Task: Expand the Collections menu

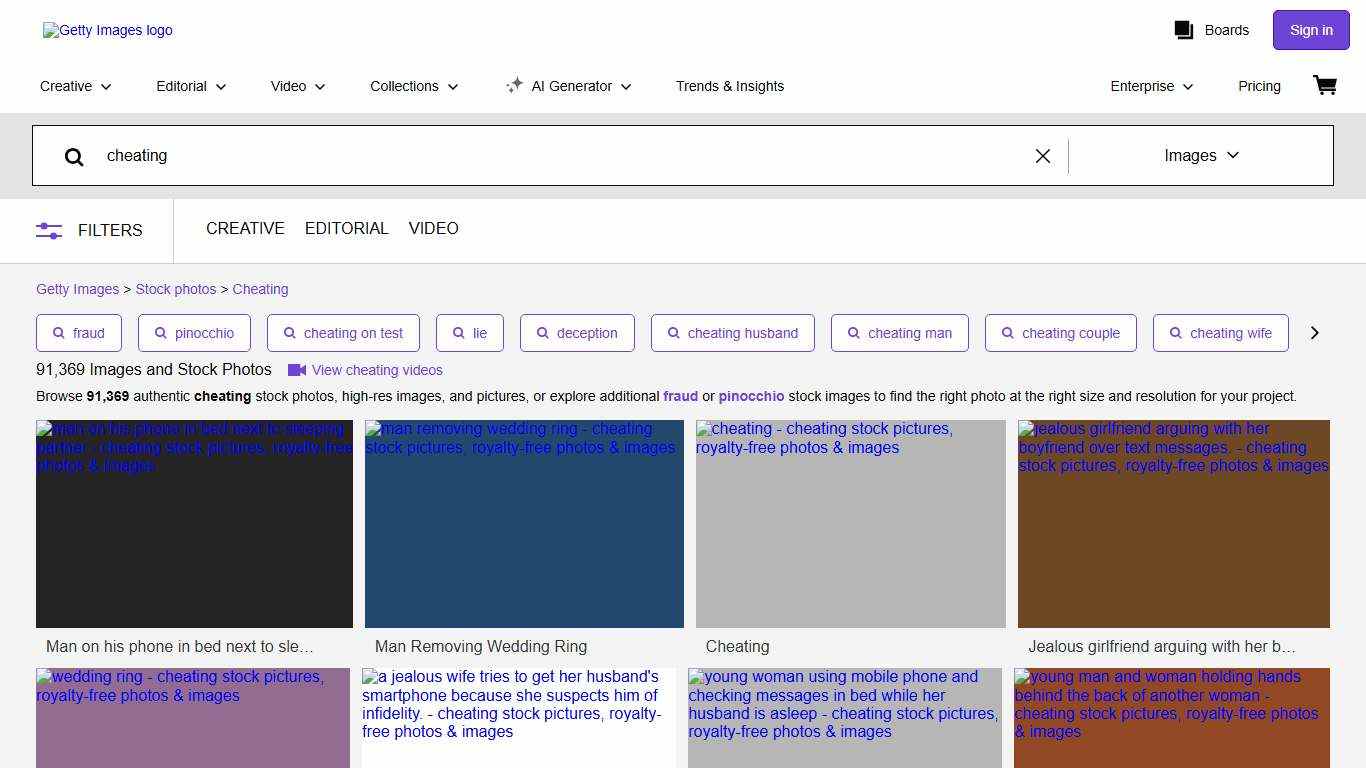Action: (x=414, y=86)
